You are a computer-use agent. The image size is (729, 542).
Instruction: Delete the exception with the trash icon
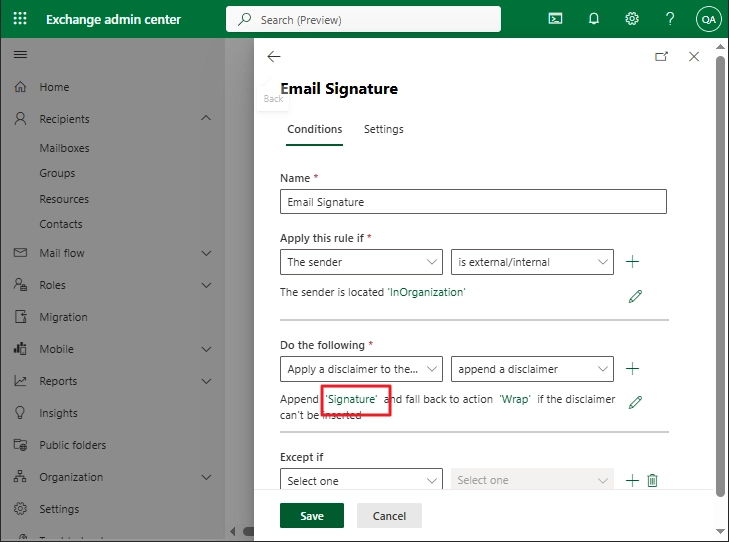[652, 480]
